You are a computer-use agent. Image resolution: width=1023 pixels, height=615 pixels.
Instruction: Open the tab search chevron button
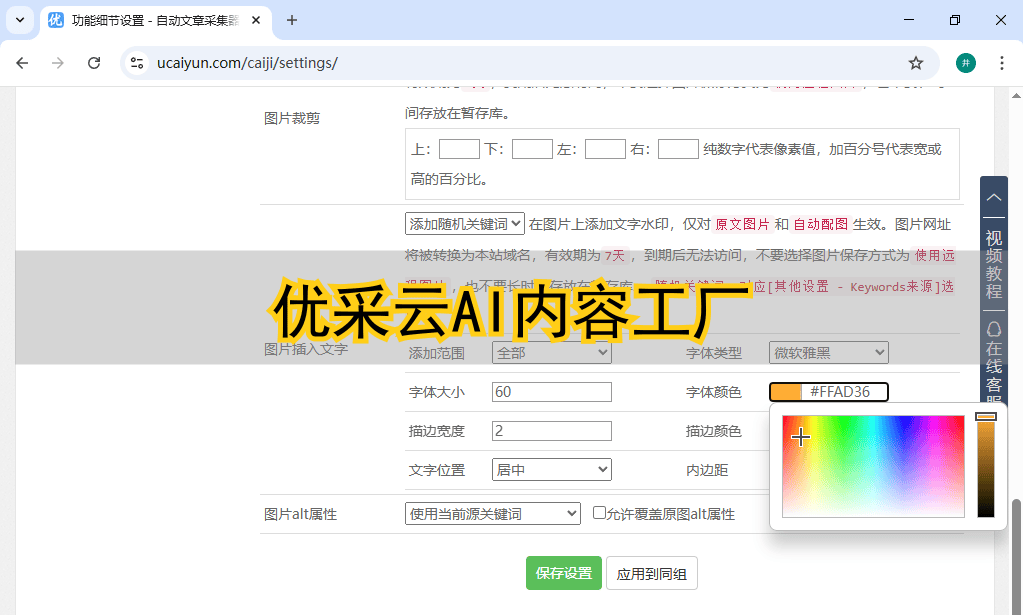click(x=19, y=20)
